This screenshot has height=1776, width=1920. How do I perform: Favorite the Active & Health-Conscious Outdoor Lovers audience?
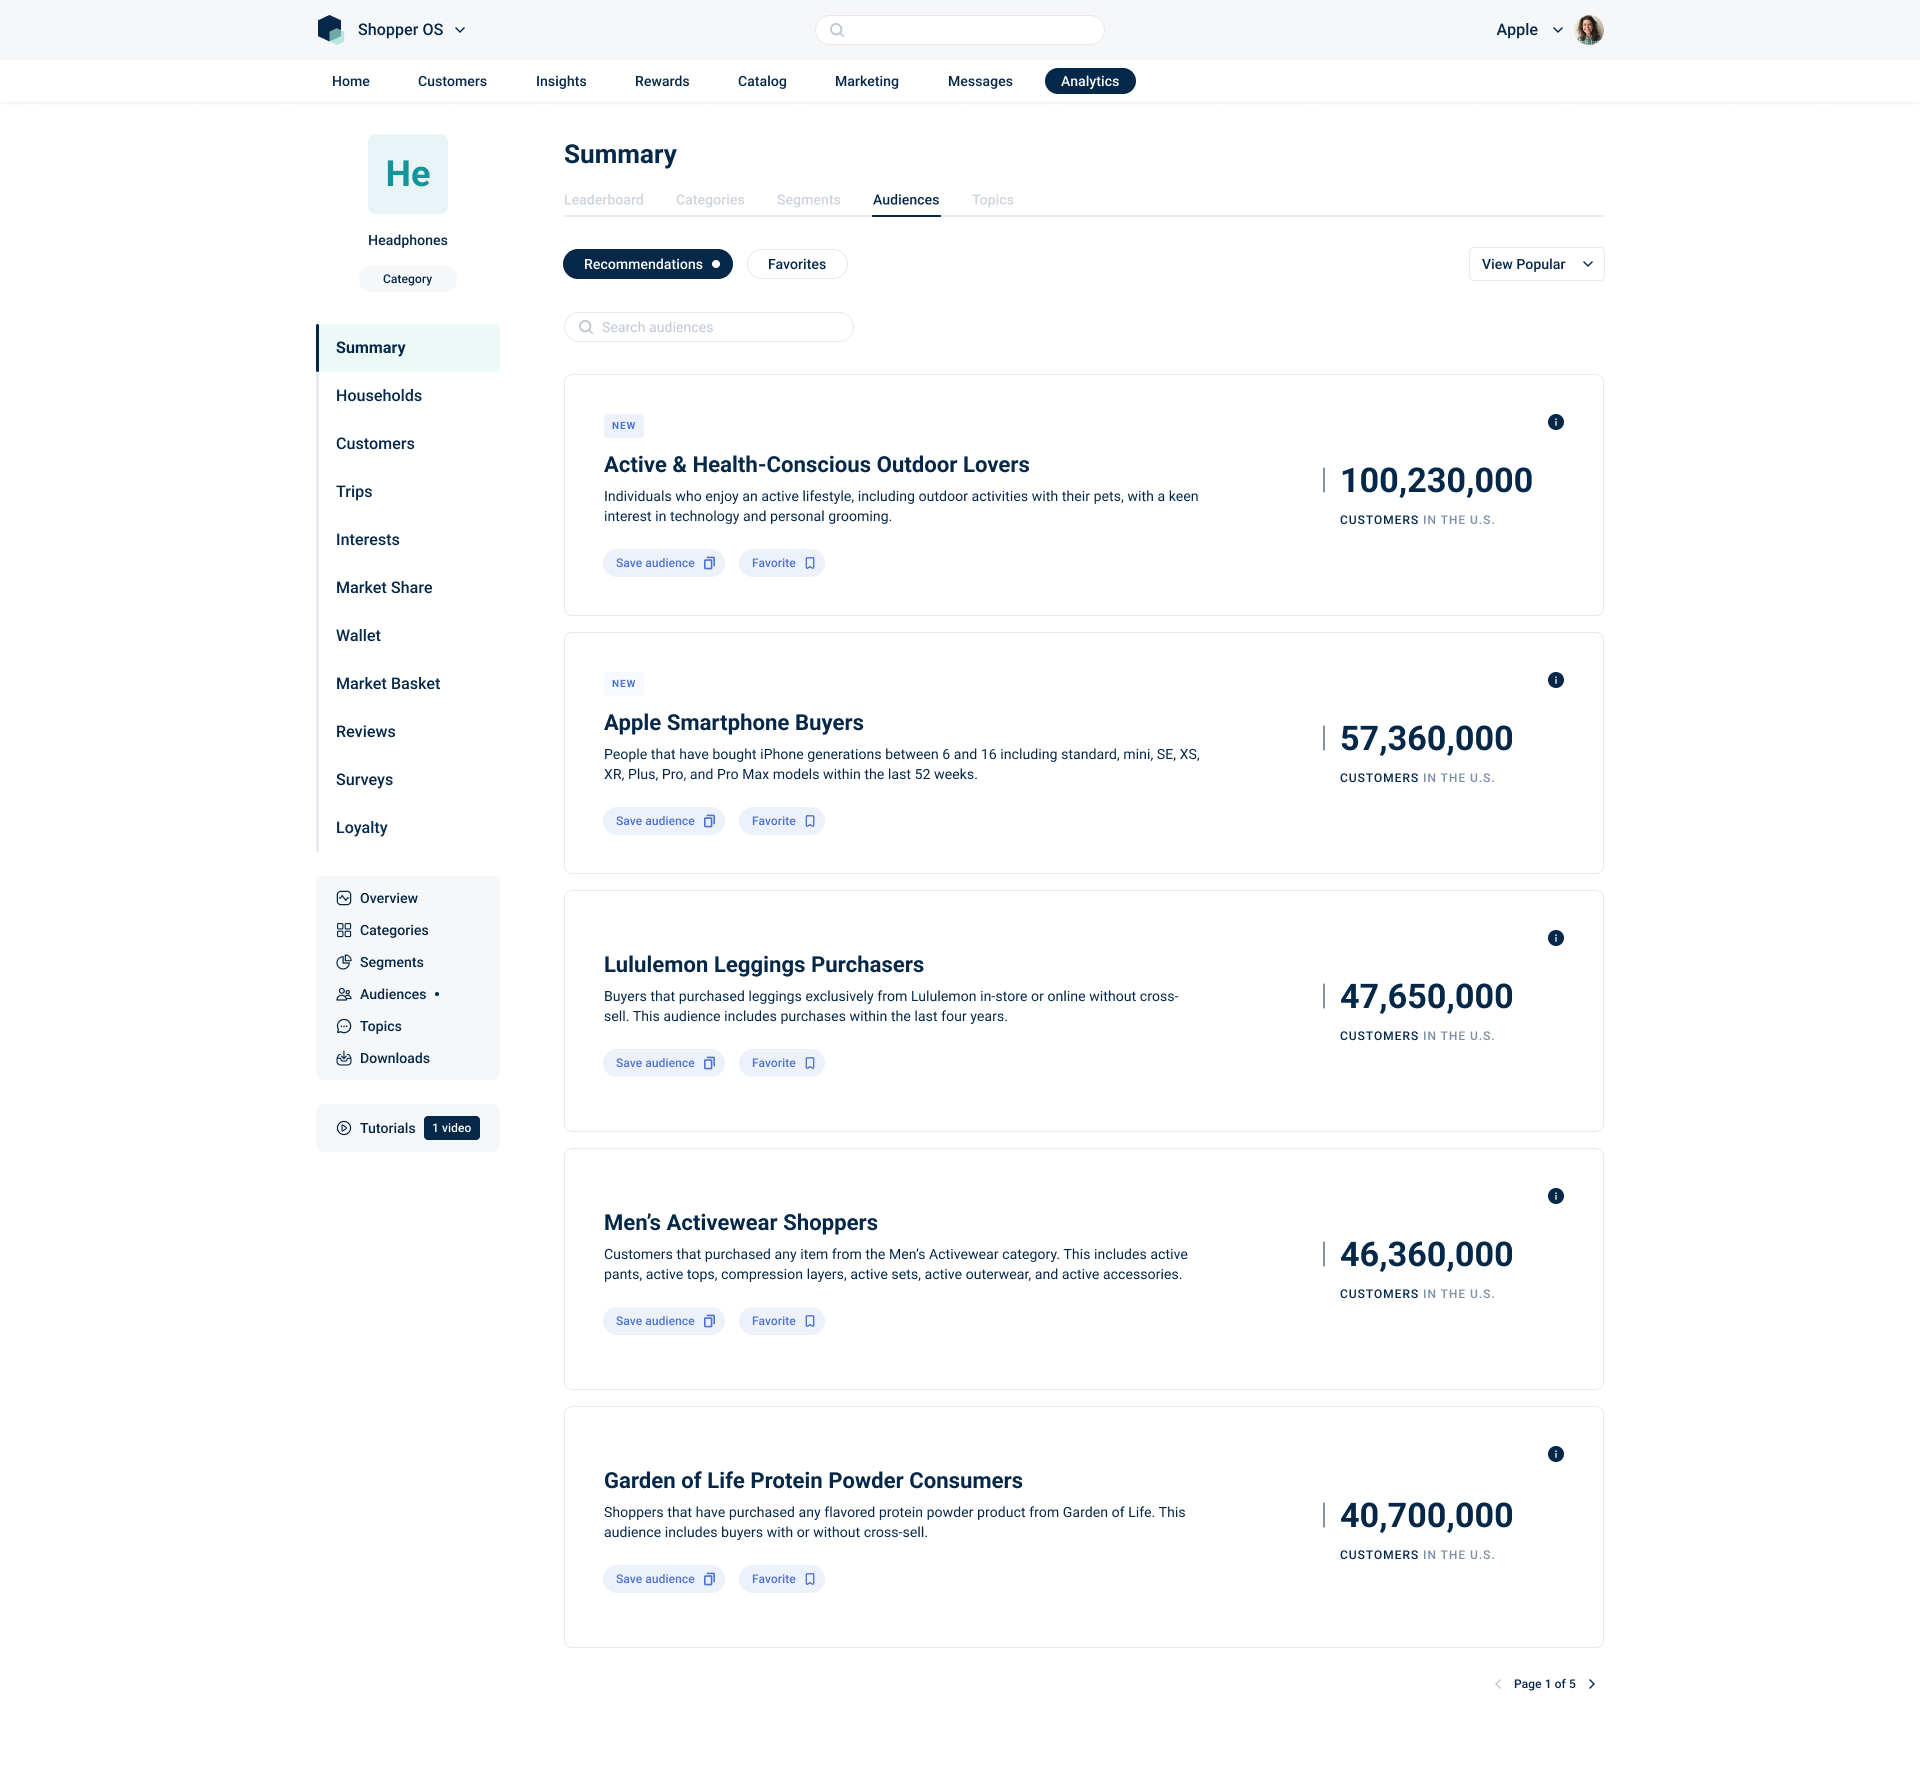pos(782,563)
